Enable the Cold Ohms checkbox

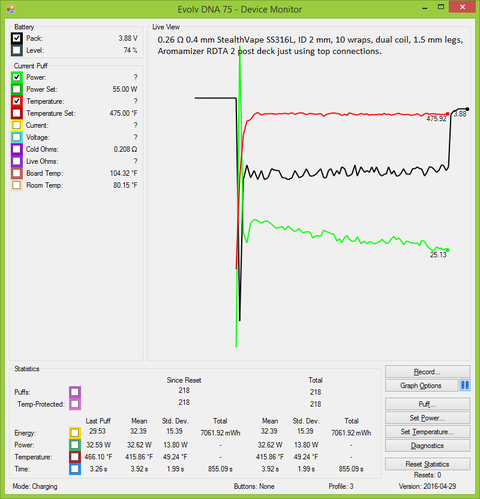(17, 149)
